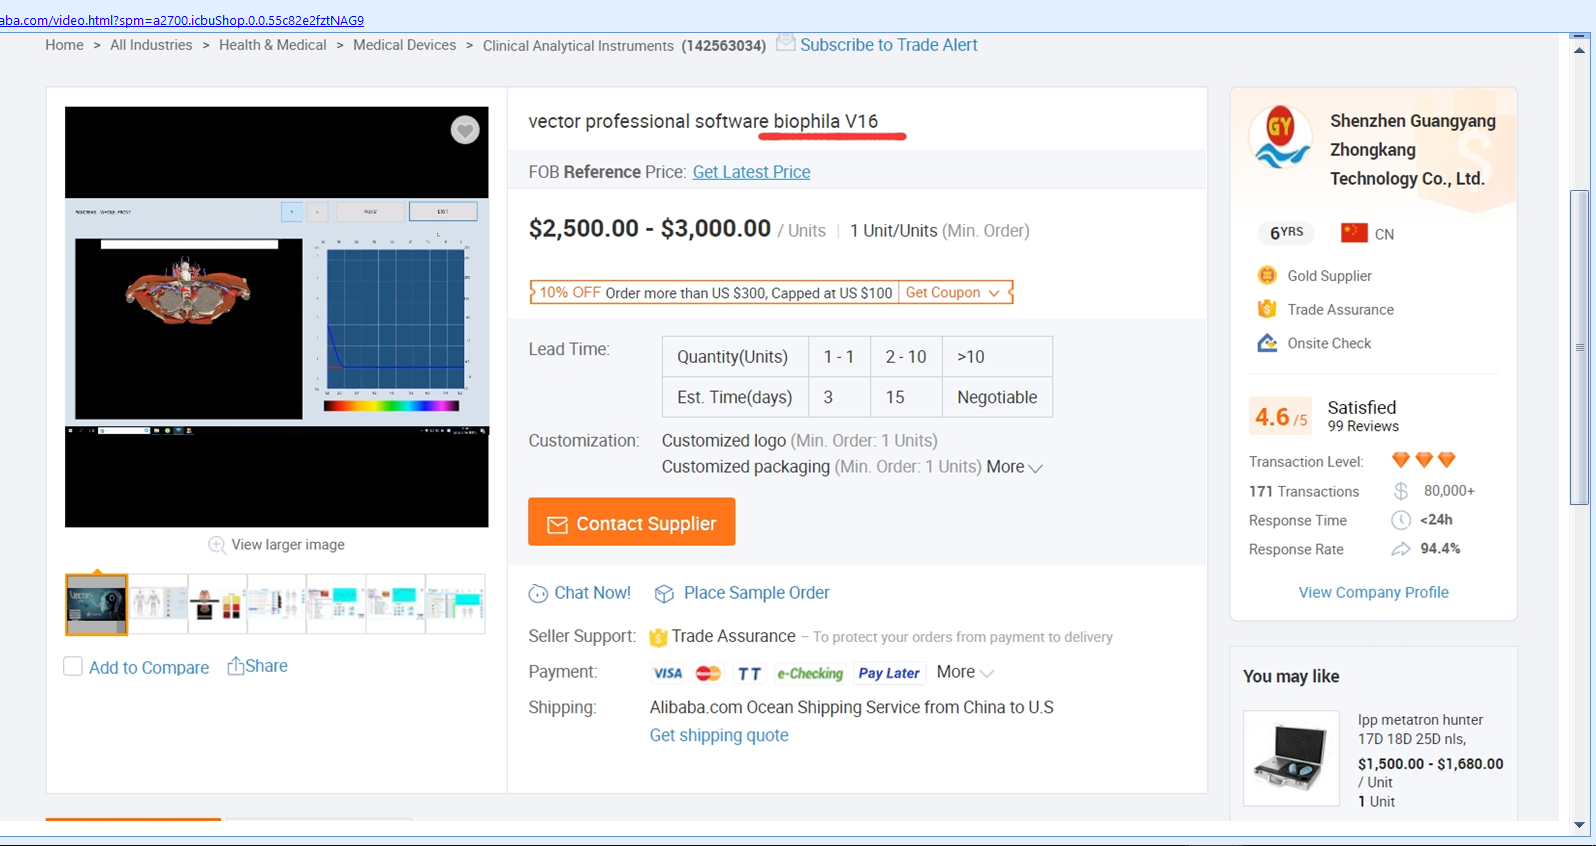
Task: Expand More payment methods
Action: tap(965, 673)
